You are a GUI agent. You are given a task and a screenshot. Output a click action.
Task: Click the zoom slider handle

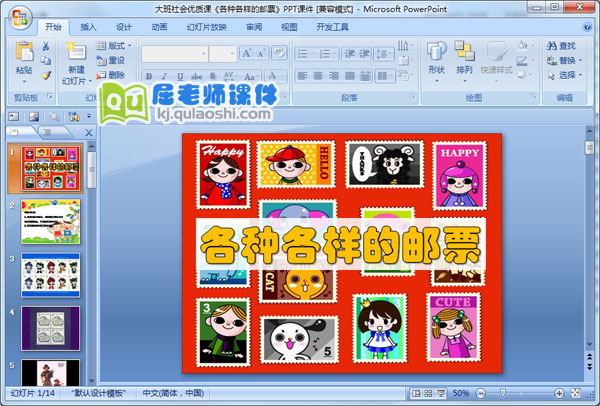(503, 393)
